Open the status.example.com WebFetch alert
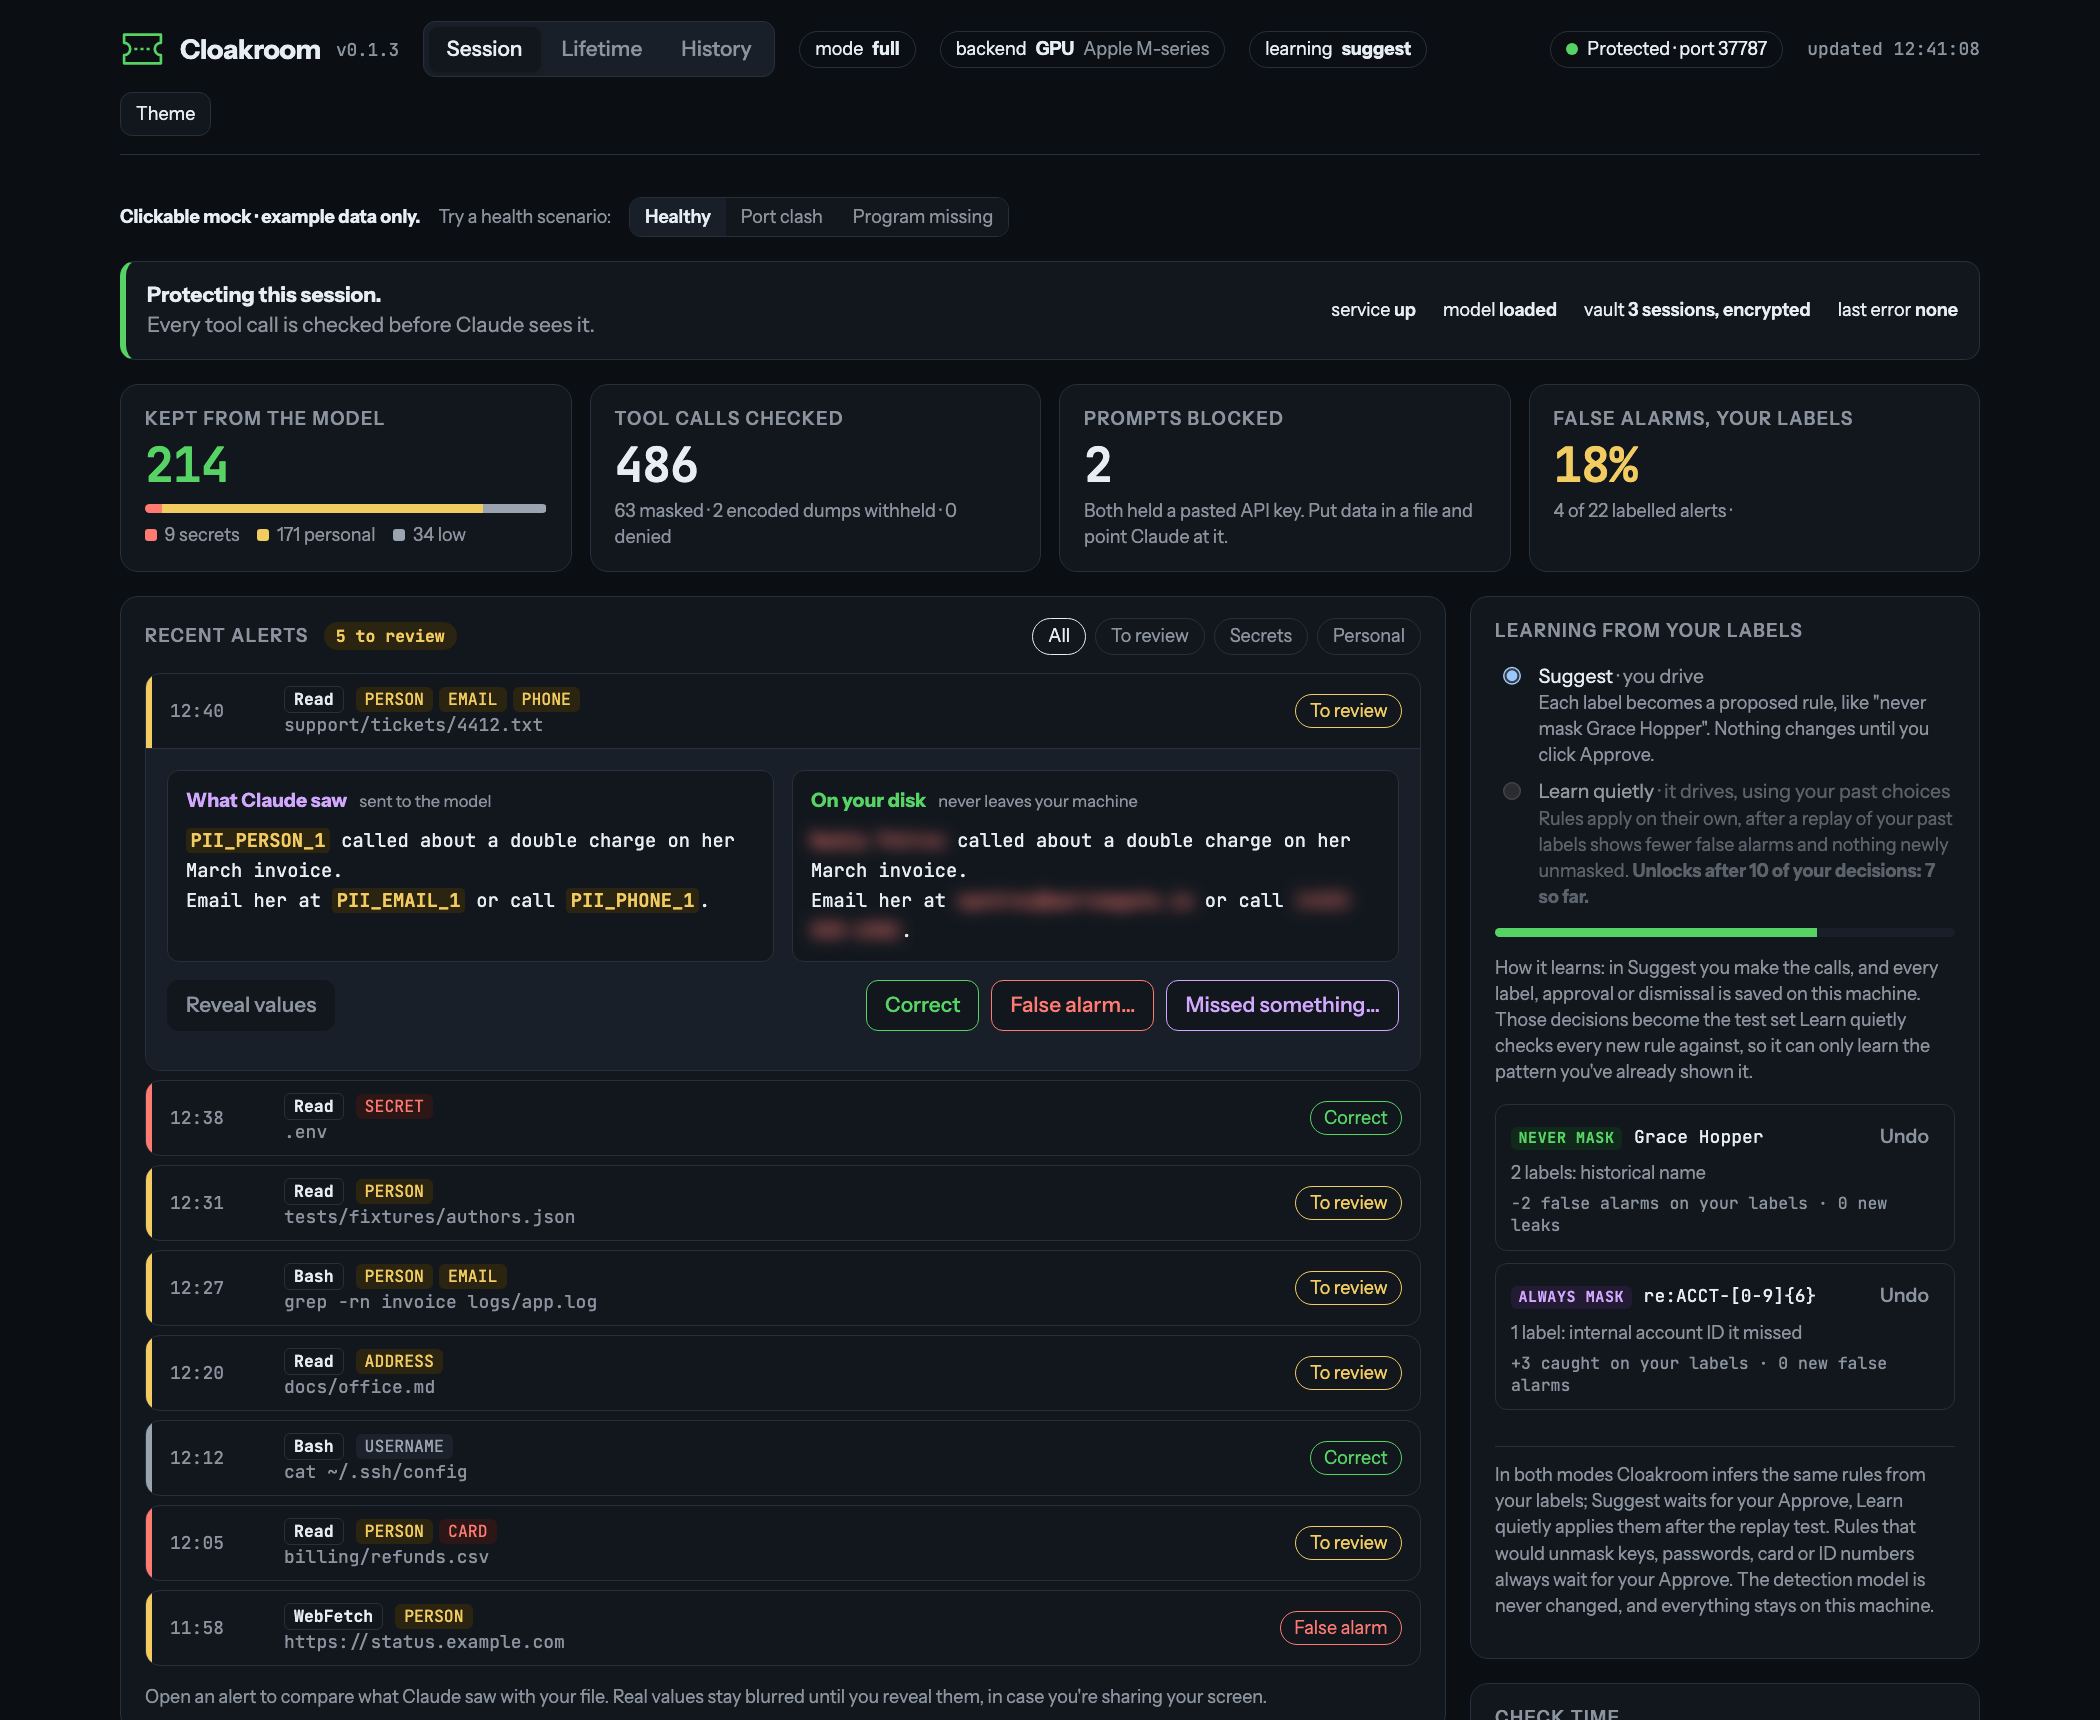Screen dimensions: 2100x1720 pos(783,1628)
